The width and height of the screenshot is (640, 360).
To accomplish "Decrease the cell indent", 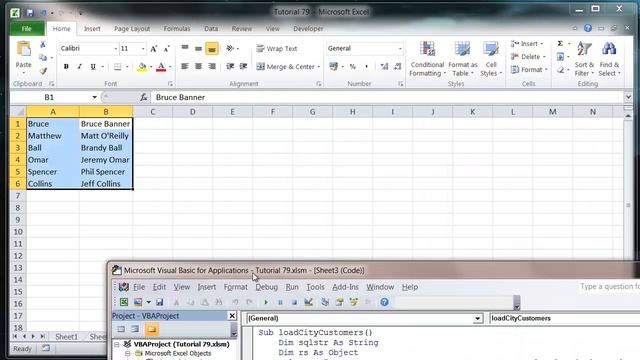I will (230, 67).
